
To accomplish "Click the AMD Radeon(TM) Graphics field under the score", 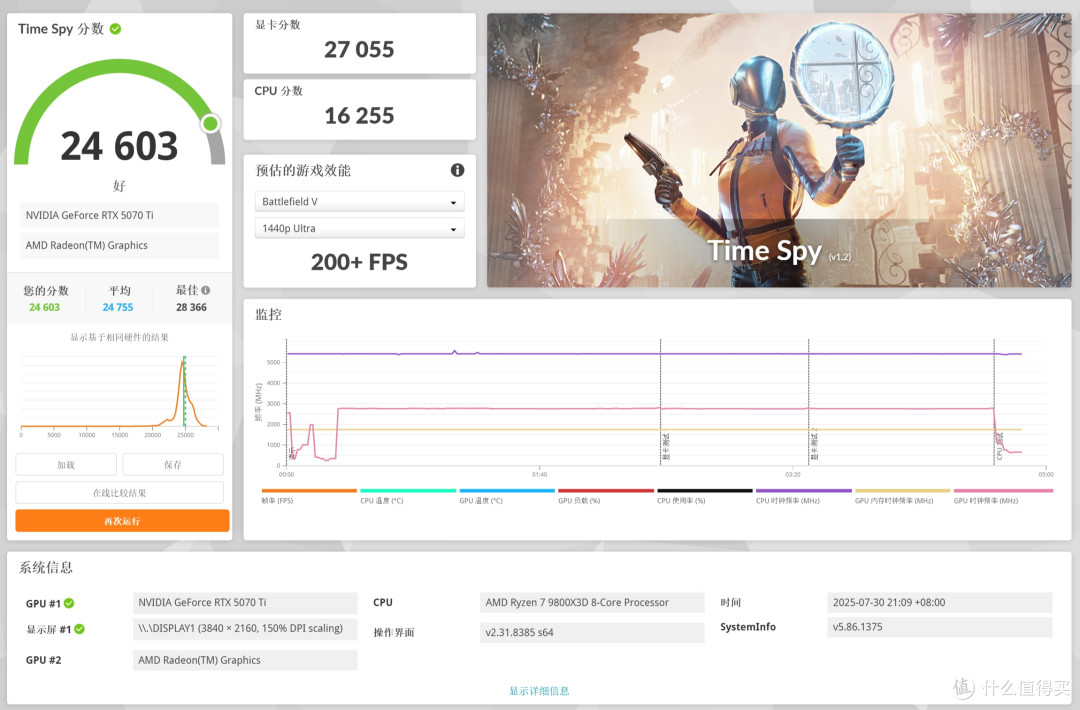I will (120, 245).
